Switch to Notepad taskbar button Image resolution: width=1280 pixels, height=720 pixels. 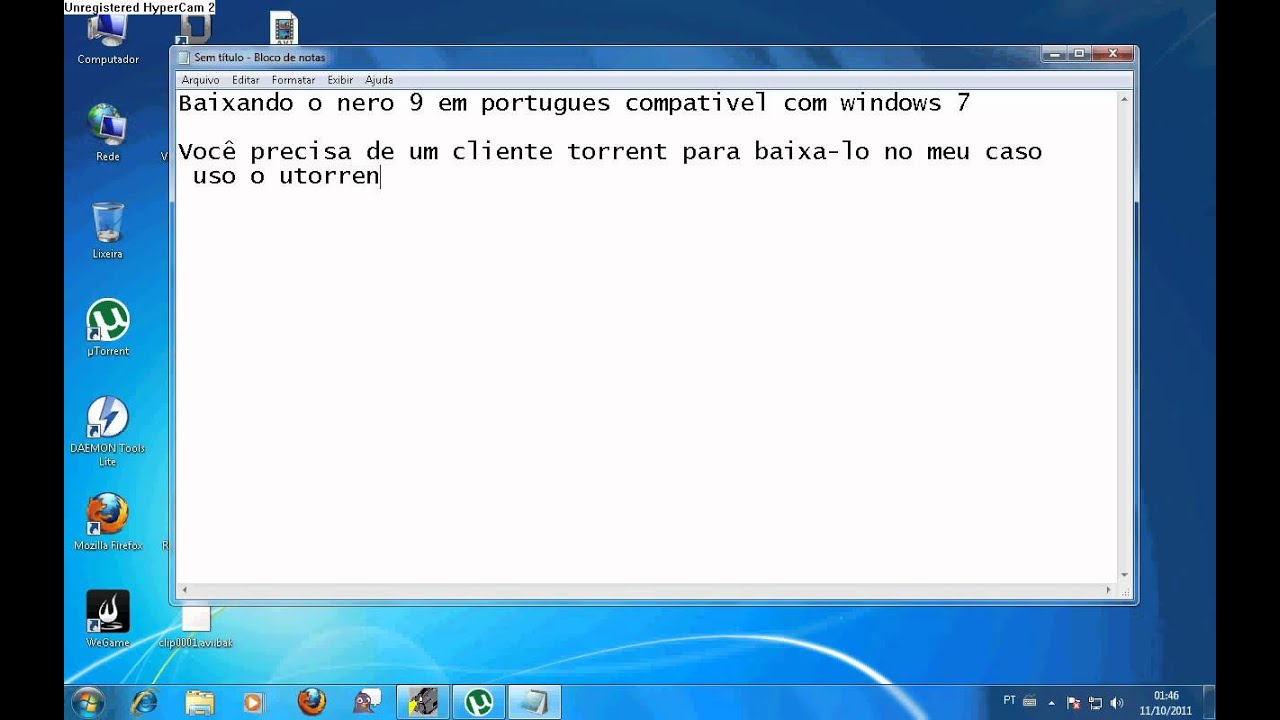click(x=535, y=702)
